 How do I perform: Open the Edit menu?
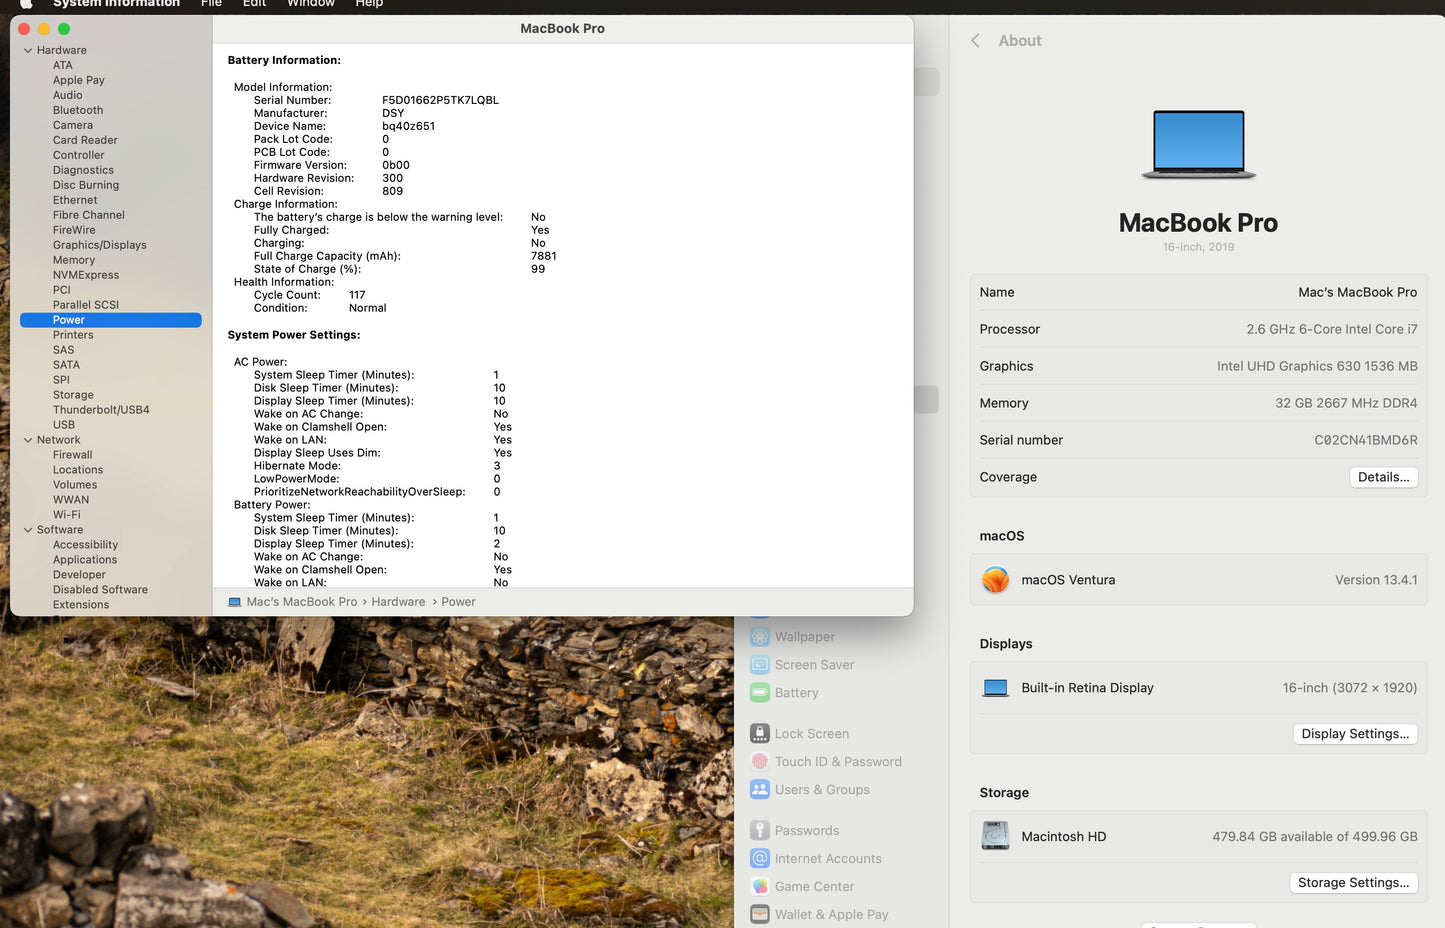click(254, 4)
